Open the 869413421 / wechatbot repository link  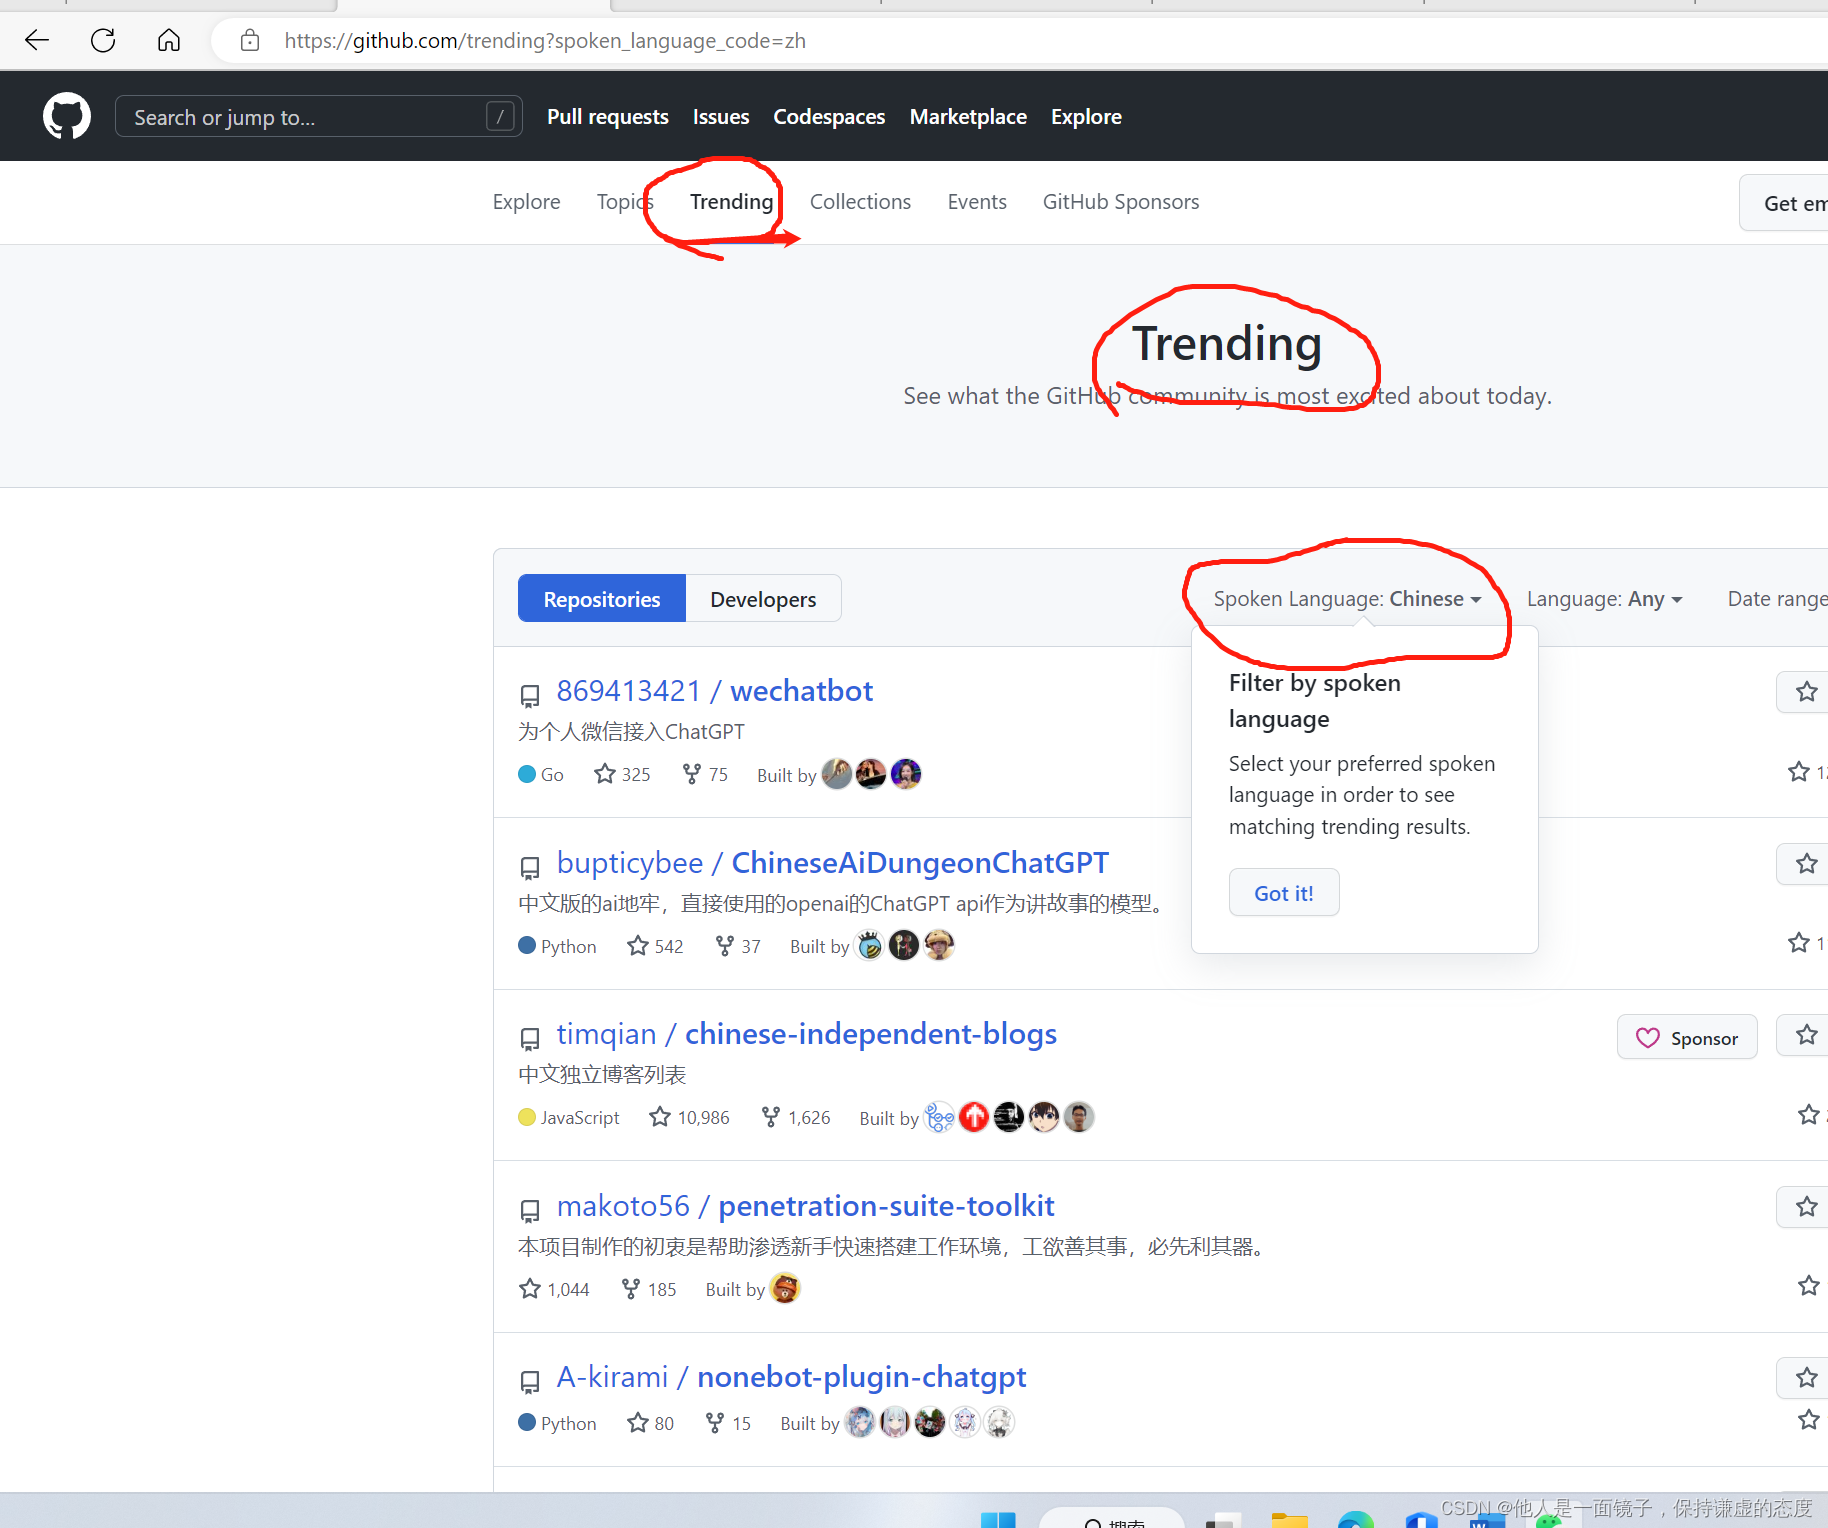(714, 691)
